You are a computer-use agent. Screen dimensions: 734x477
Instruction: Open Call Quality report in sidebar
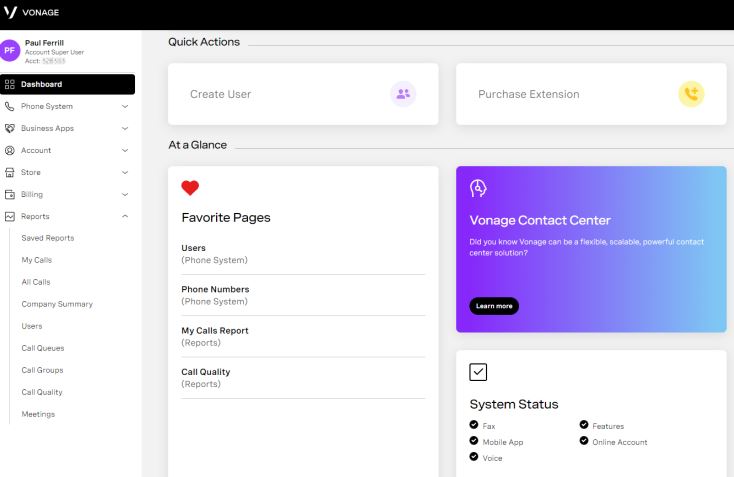tap(42, 392)
